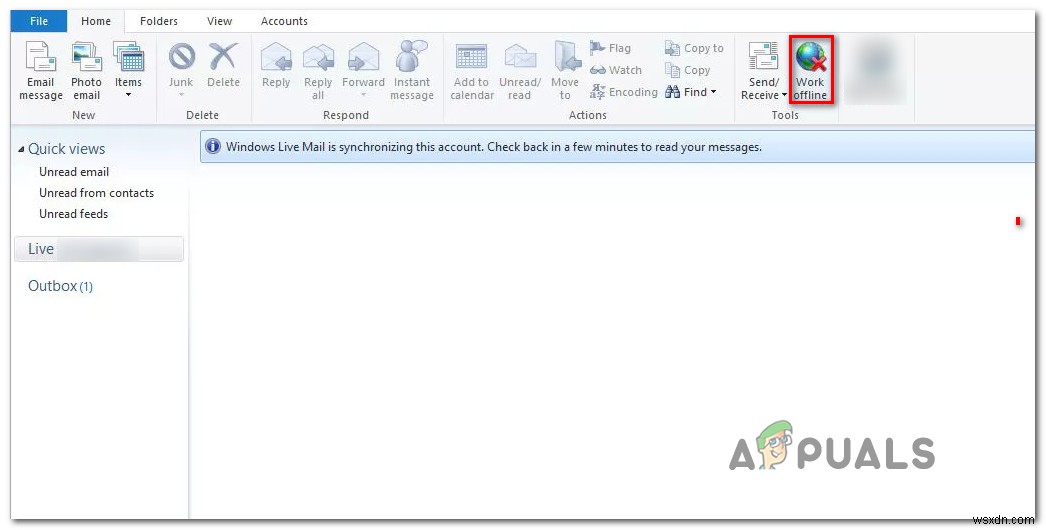
Task: Click the Reply all button
Action: click(x=318, y=71)
